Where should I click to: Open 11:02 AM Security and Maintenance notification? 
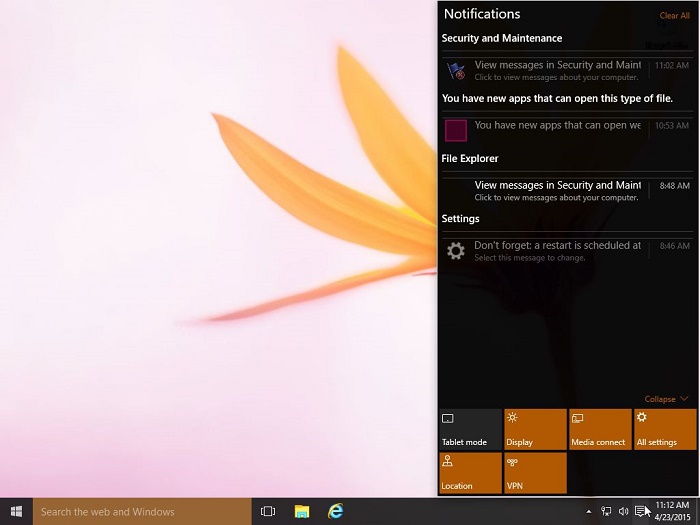pos(567,71)
